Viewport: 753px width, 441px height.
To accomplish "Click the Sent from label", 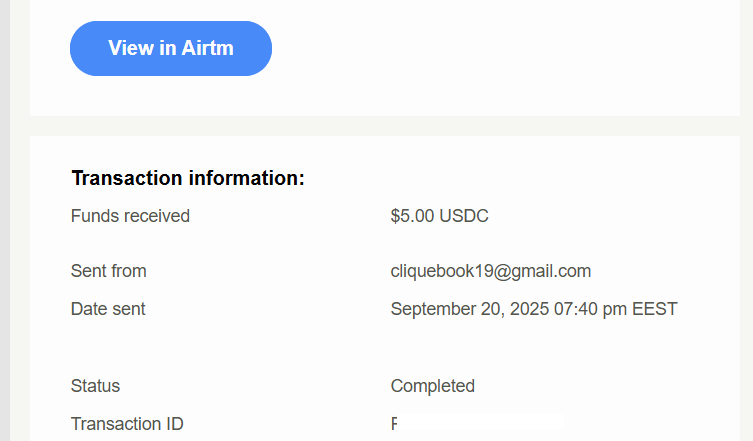I will 108,271.
